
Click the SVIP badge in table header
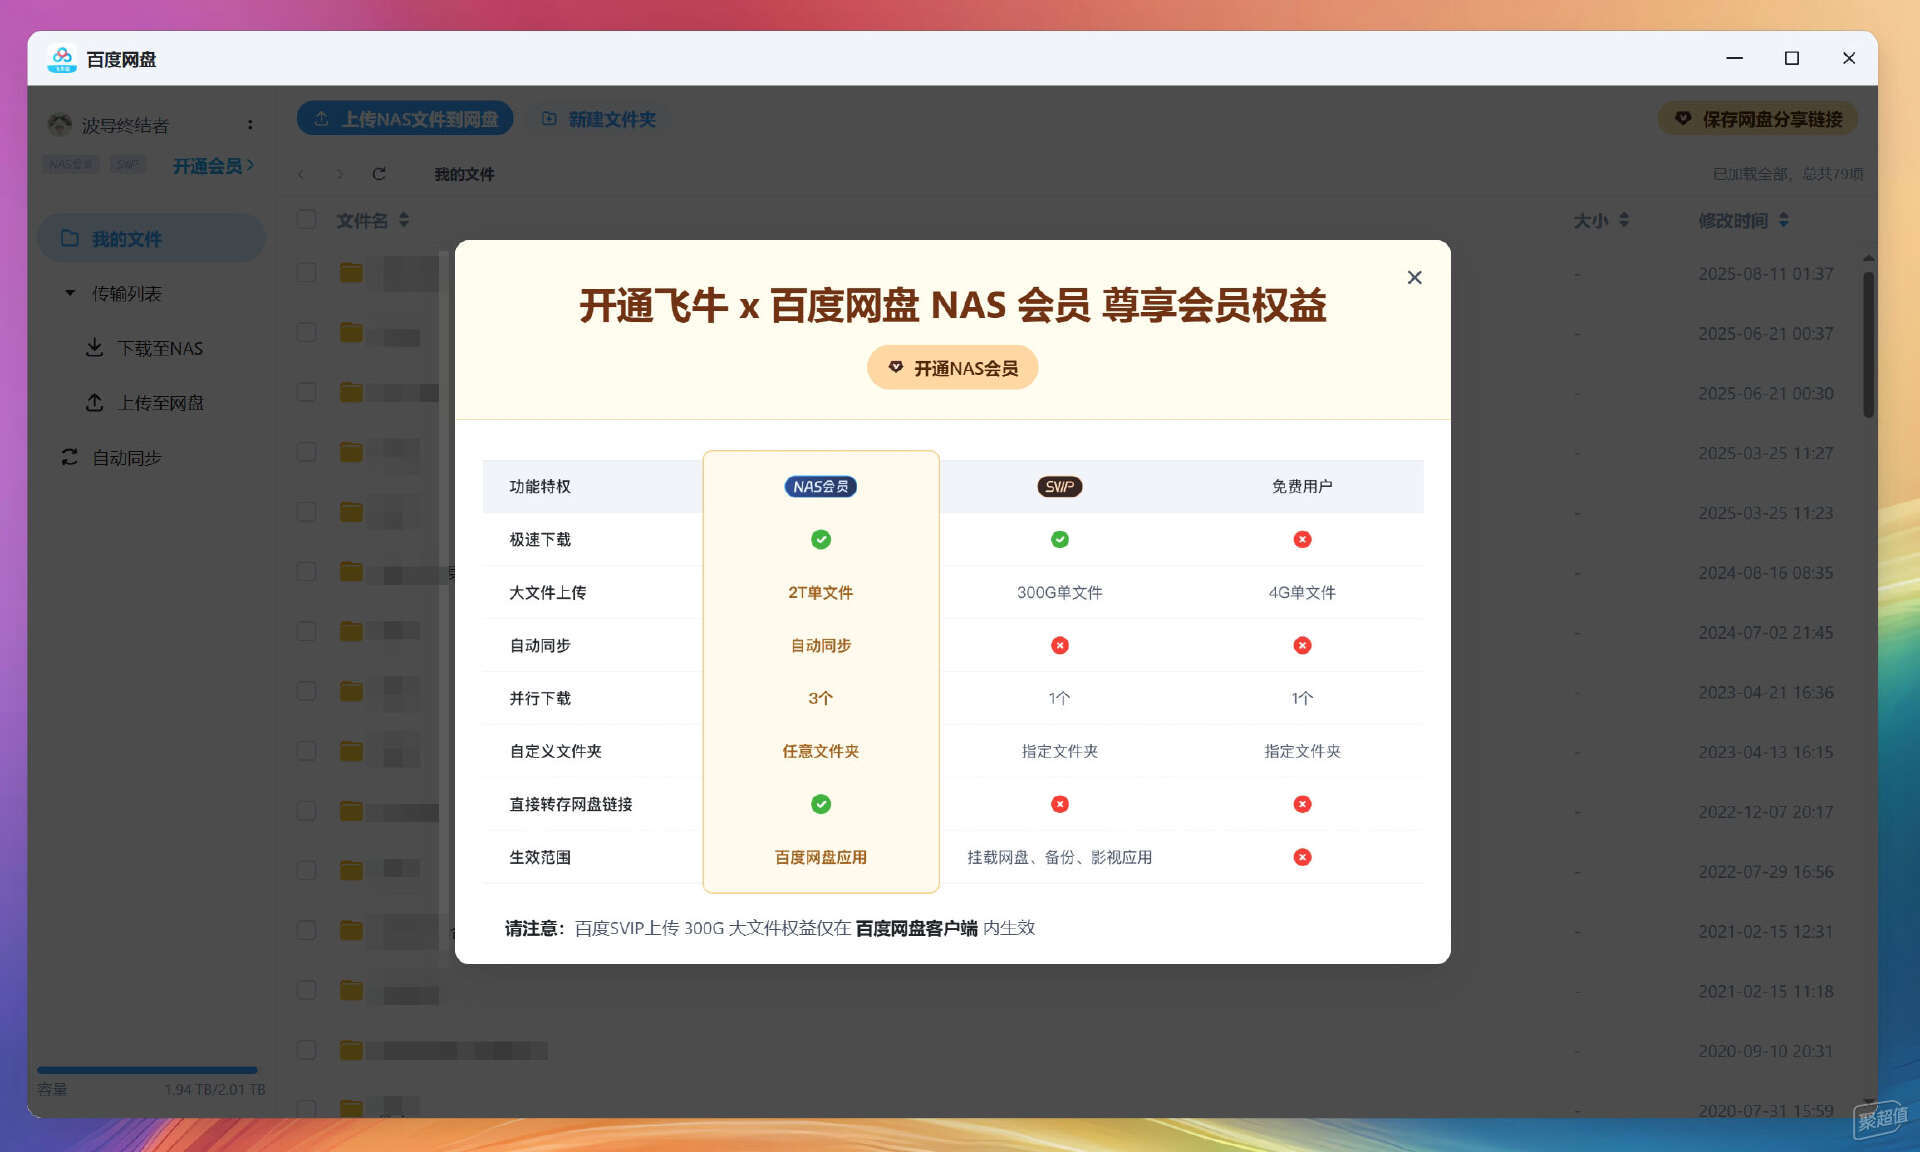point(1059,487)
